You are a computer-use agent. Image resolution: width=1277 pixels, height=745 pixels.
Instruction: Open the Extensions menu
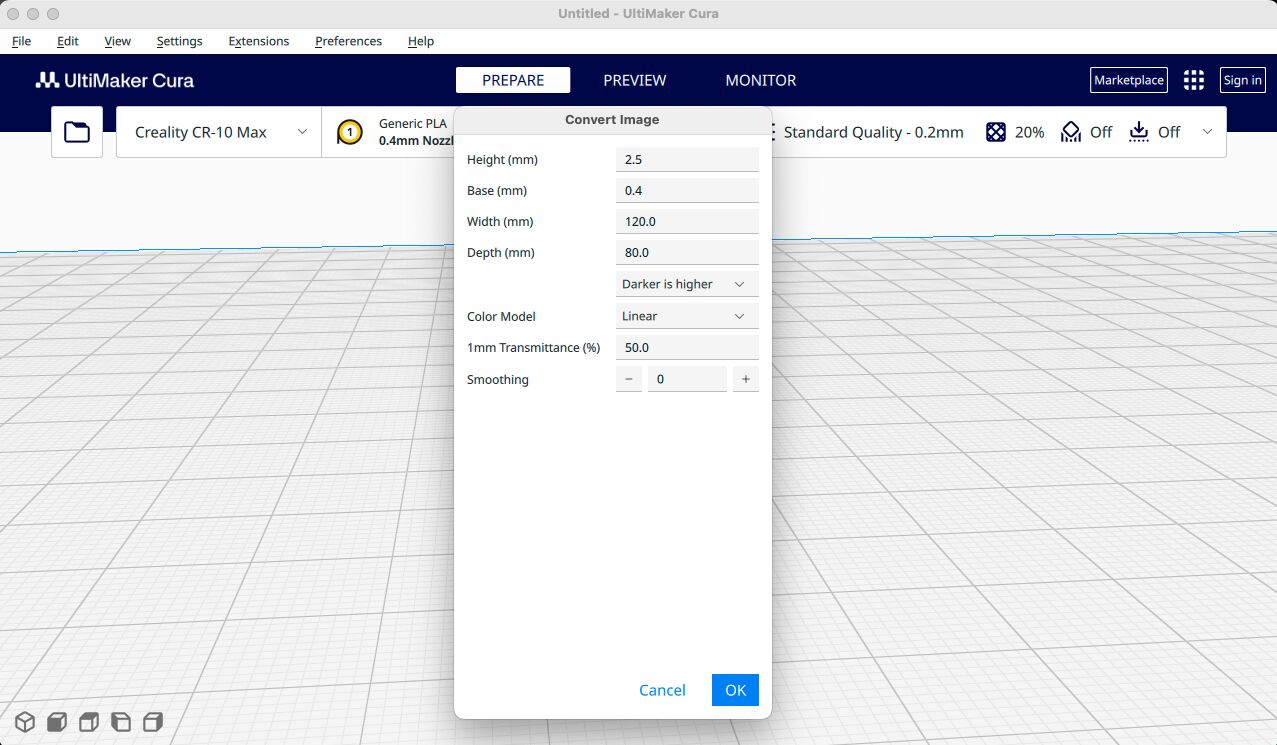(259, 41)
